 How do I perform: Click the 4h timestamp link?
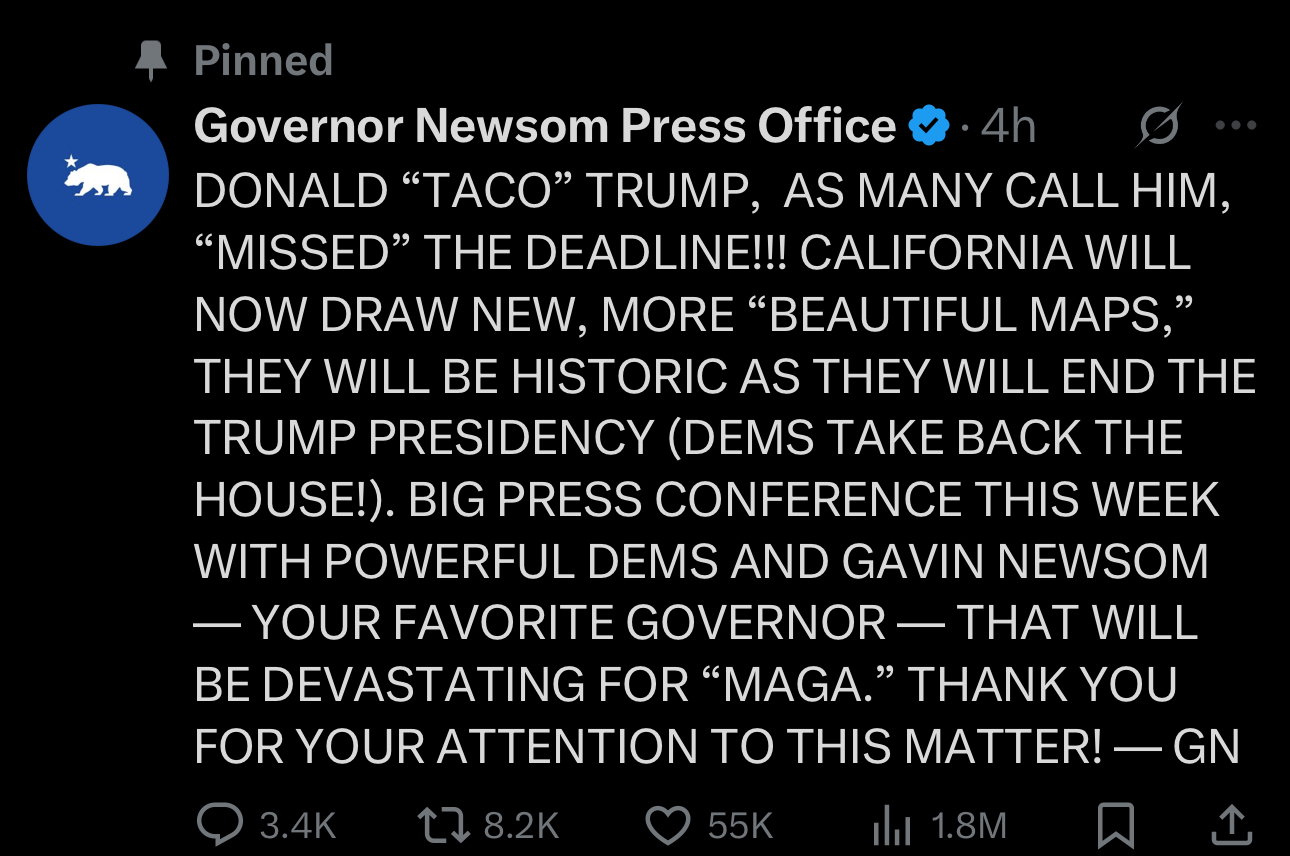click(1007, 126)
